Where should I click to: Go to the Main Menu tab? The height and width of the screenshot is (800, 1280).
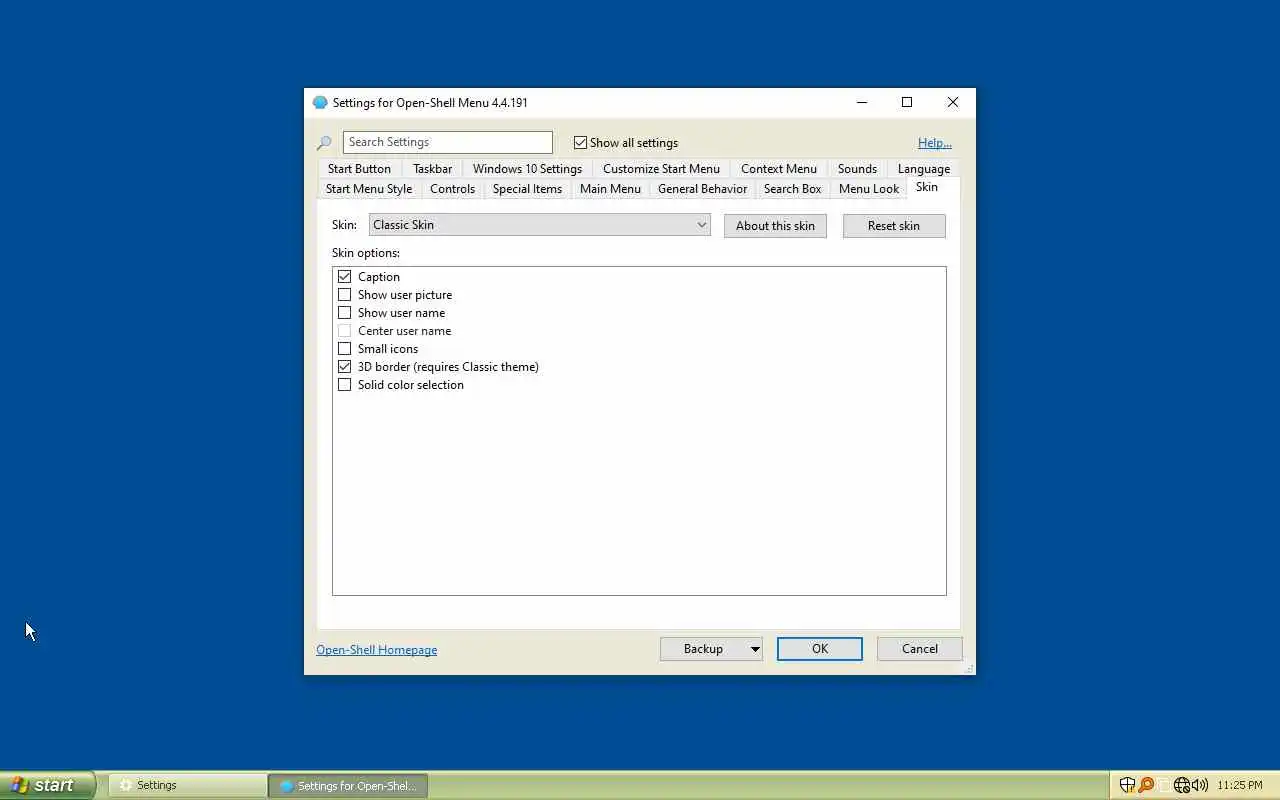coord(610,188)
